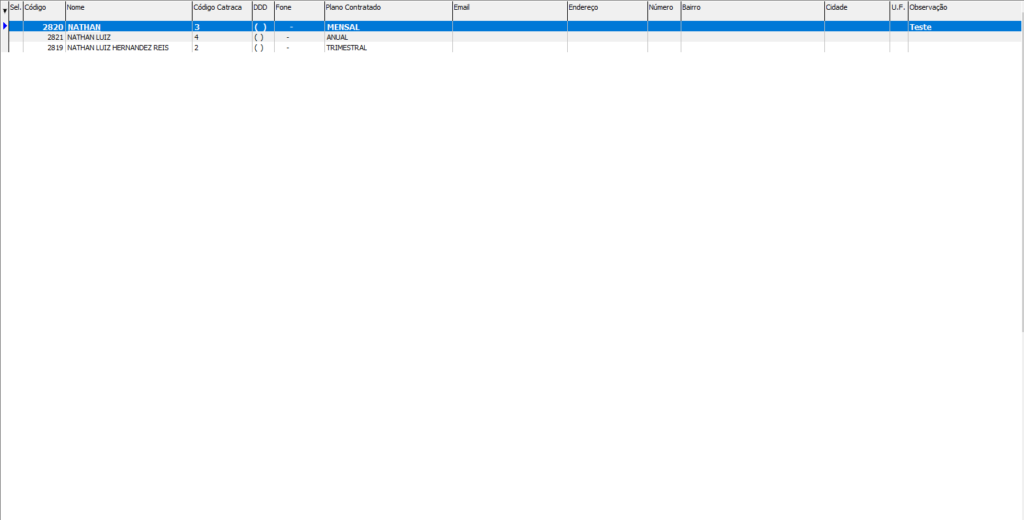Click the Sel. cell of row 2819
The width and height of the screenshot is (1024, 520).
click(x=16, y=48)
